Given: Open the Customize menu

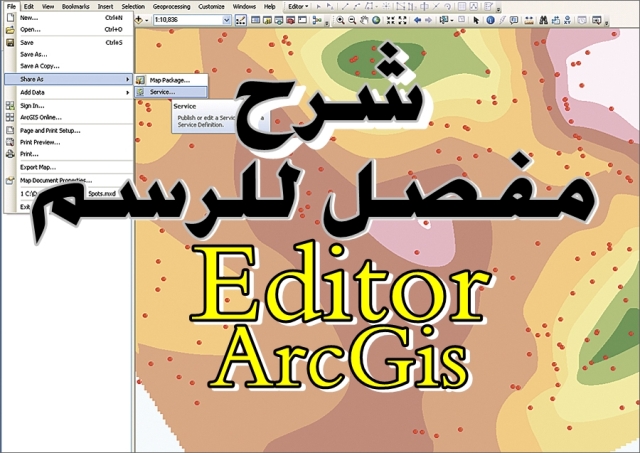Looking at the screenshot, I should tap(211, 7).
